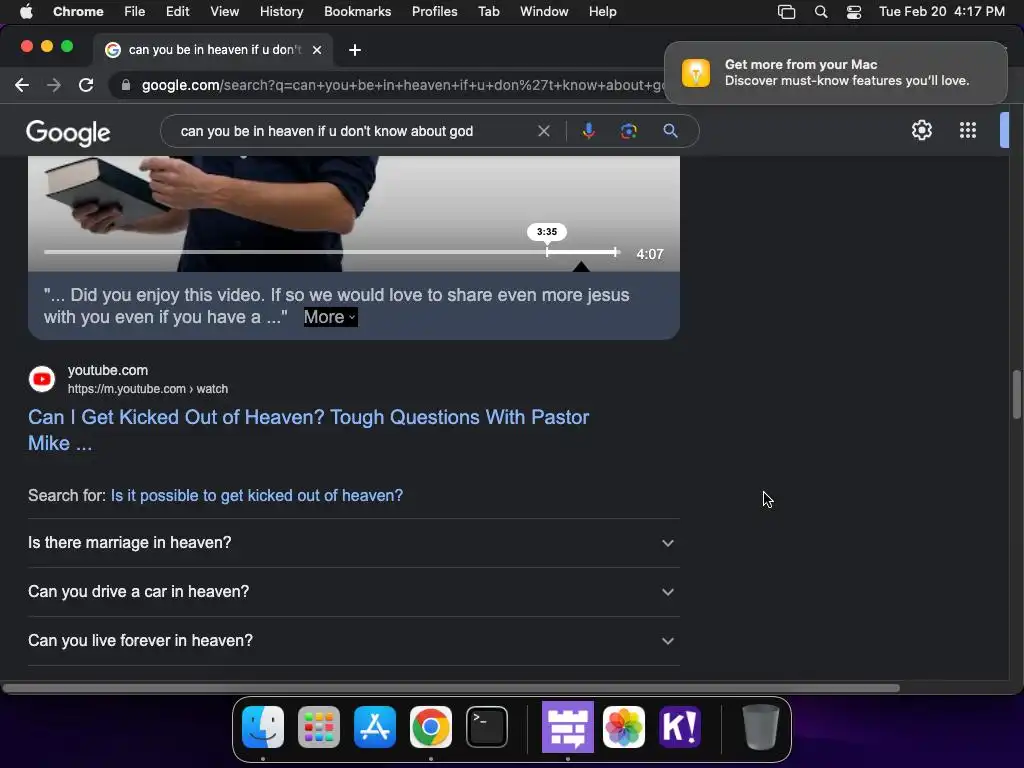This screenshot has height=768, width=1024.
Task: Click the horizontal scrollbar at bottom
Action: click(451, 688)
